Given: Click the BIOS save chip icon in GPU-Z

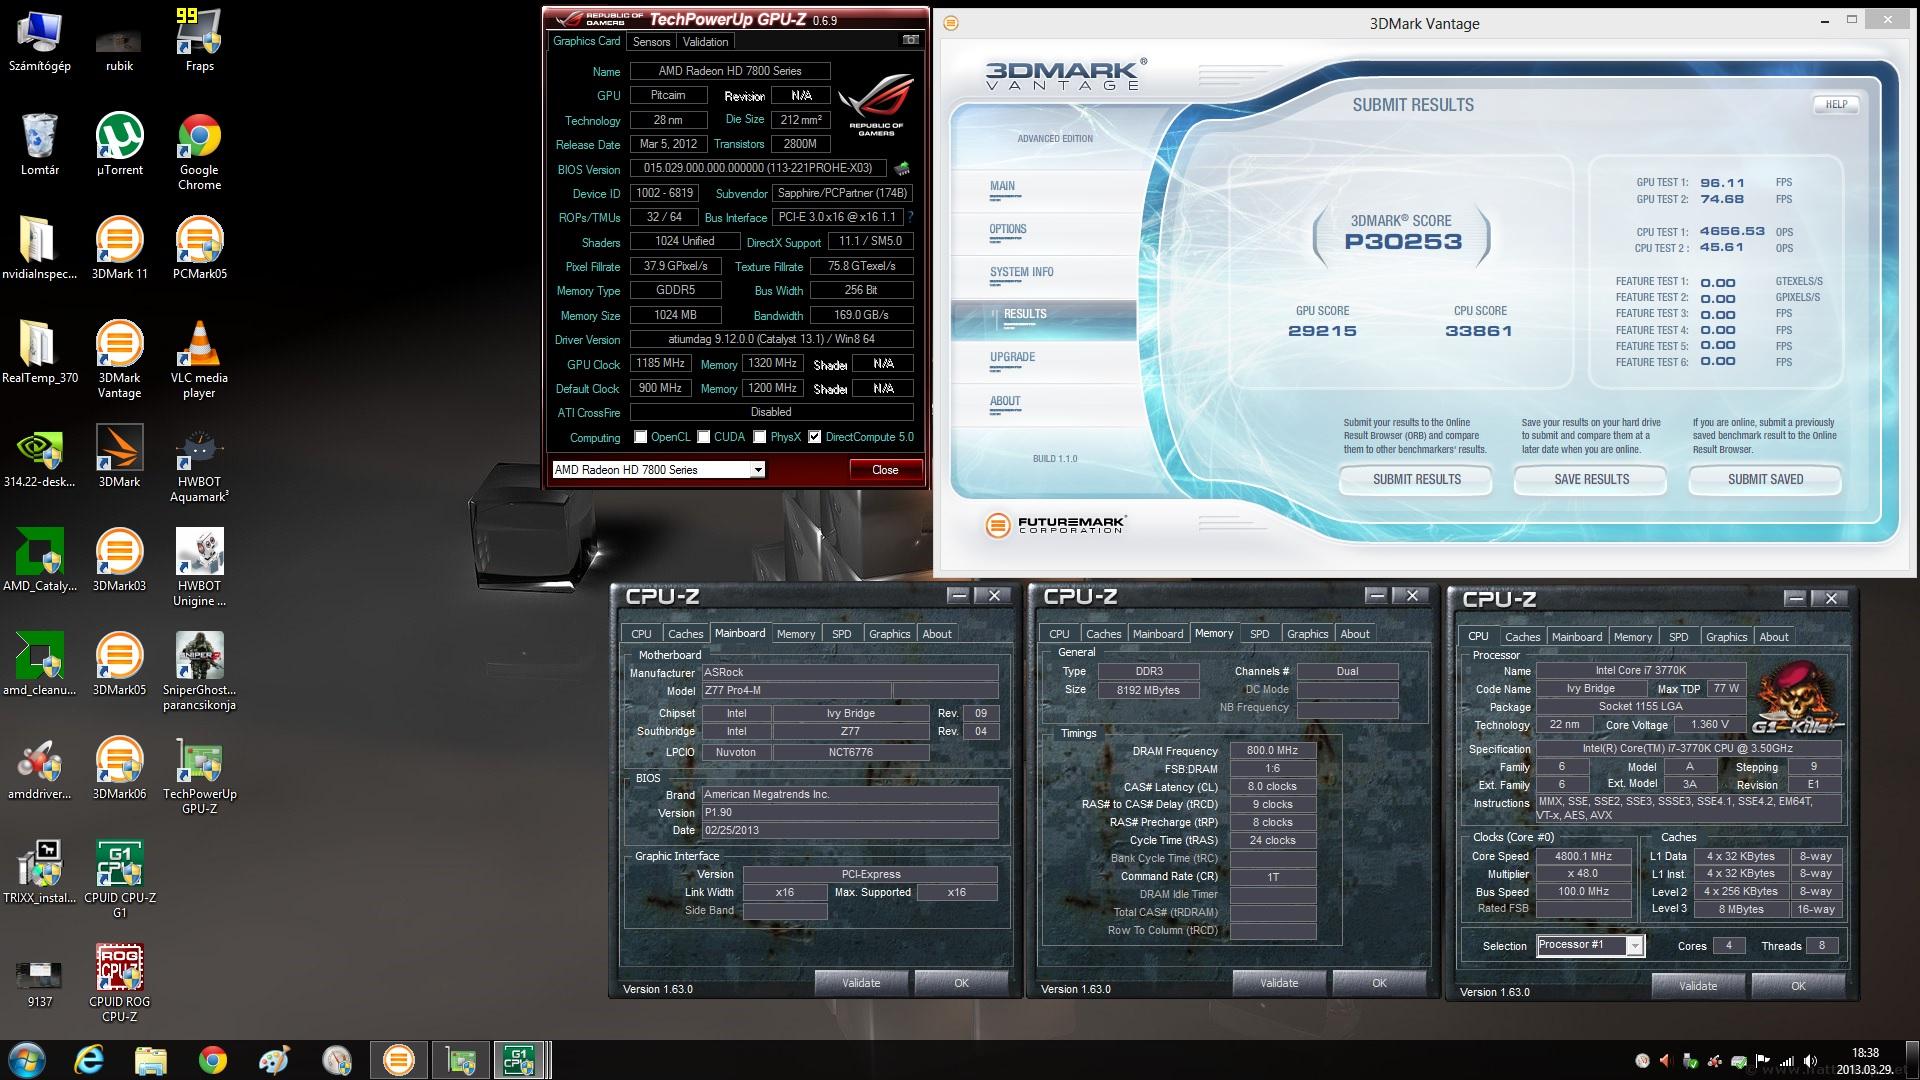Looking at the screenshot, I should coord(902,168).
